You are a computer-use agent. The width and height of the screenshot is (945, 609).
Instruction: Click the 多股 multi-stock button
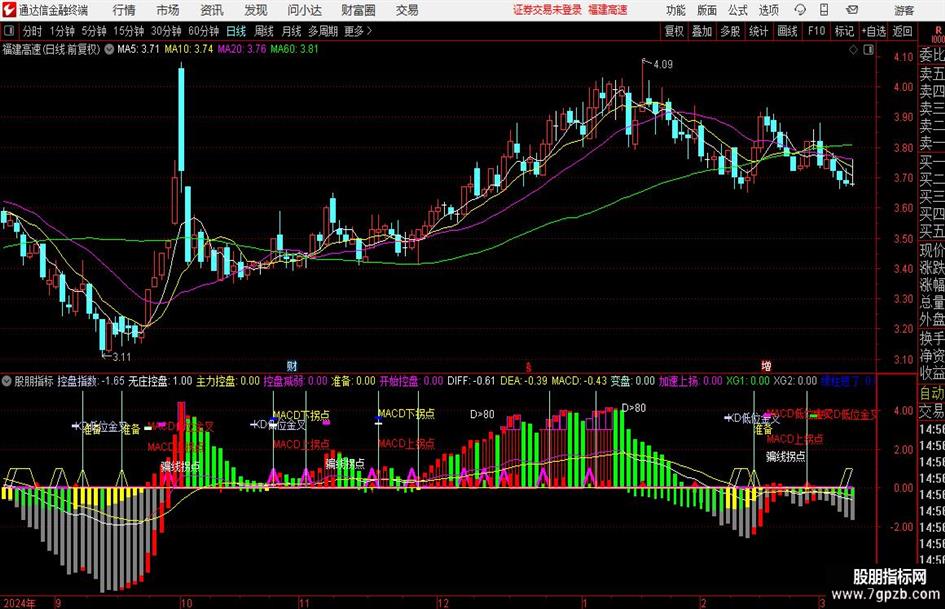pos(730,31)
